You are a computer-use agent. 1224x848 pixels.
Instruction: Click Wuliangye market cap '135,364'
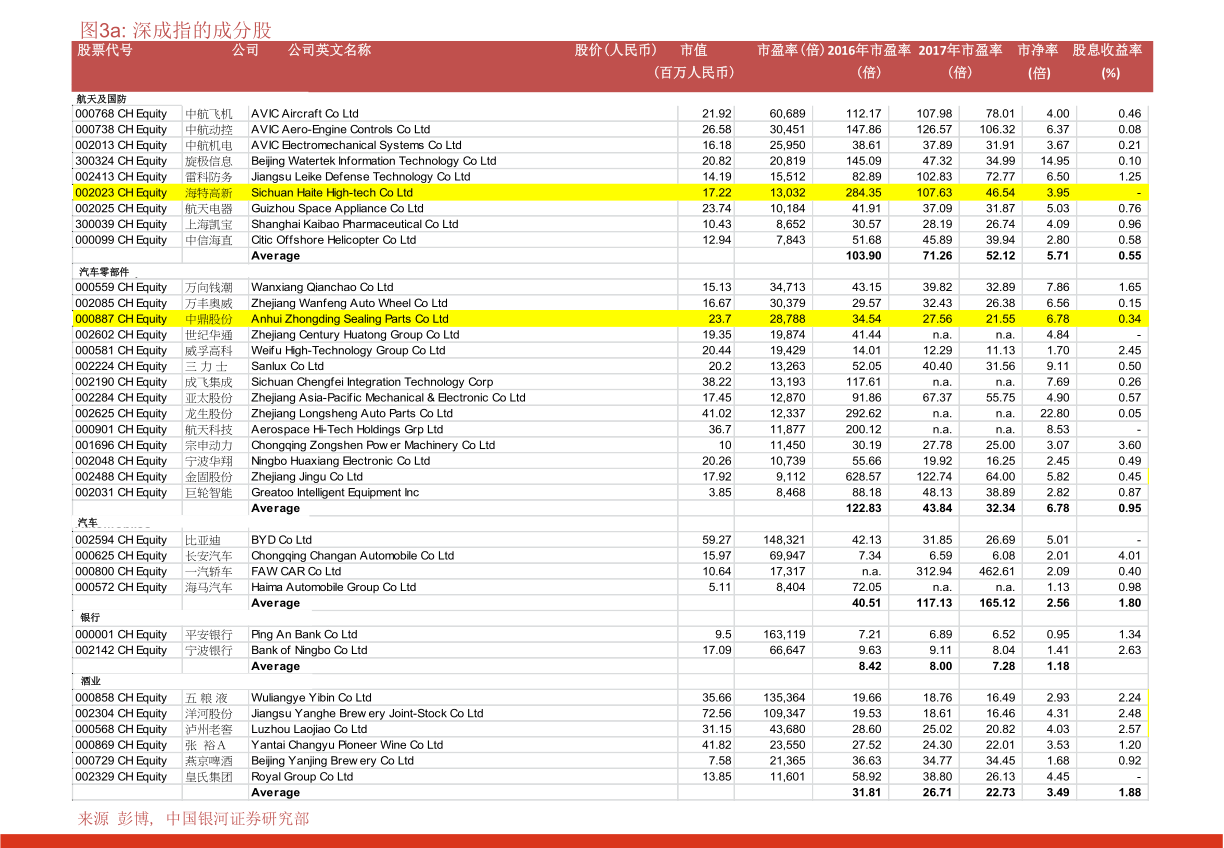tap(784, 698)
